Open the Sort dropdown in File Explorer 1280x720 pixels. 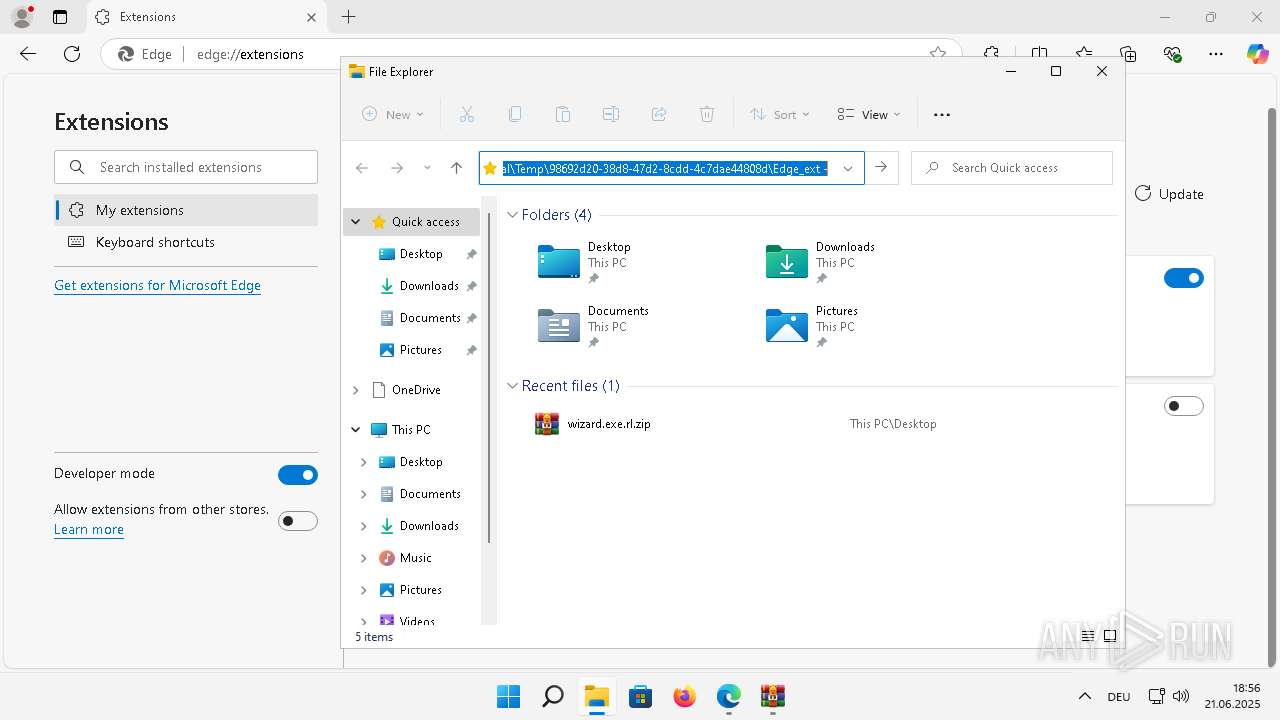(780, 114)
